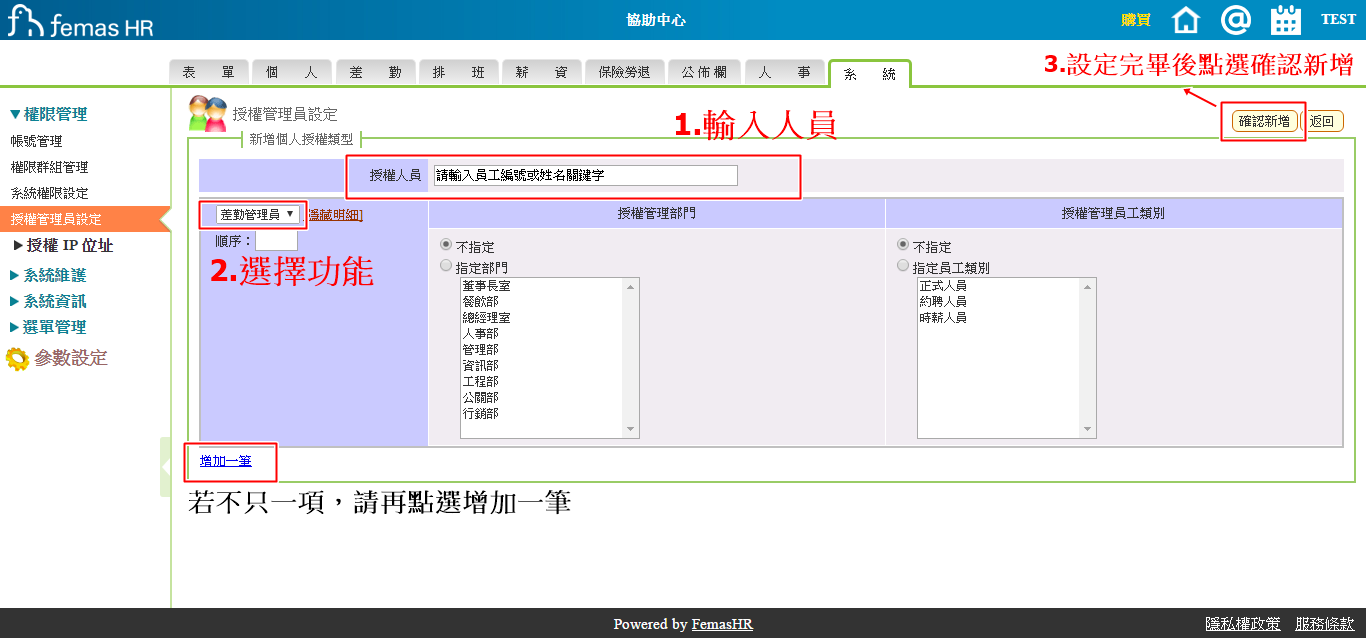Click the 增加一筆 link
The width and height of the screenshot is (1366, 638).
point(225,461)
